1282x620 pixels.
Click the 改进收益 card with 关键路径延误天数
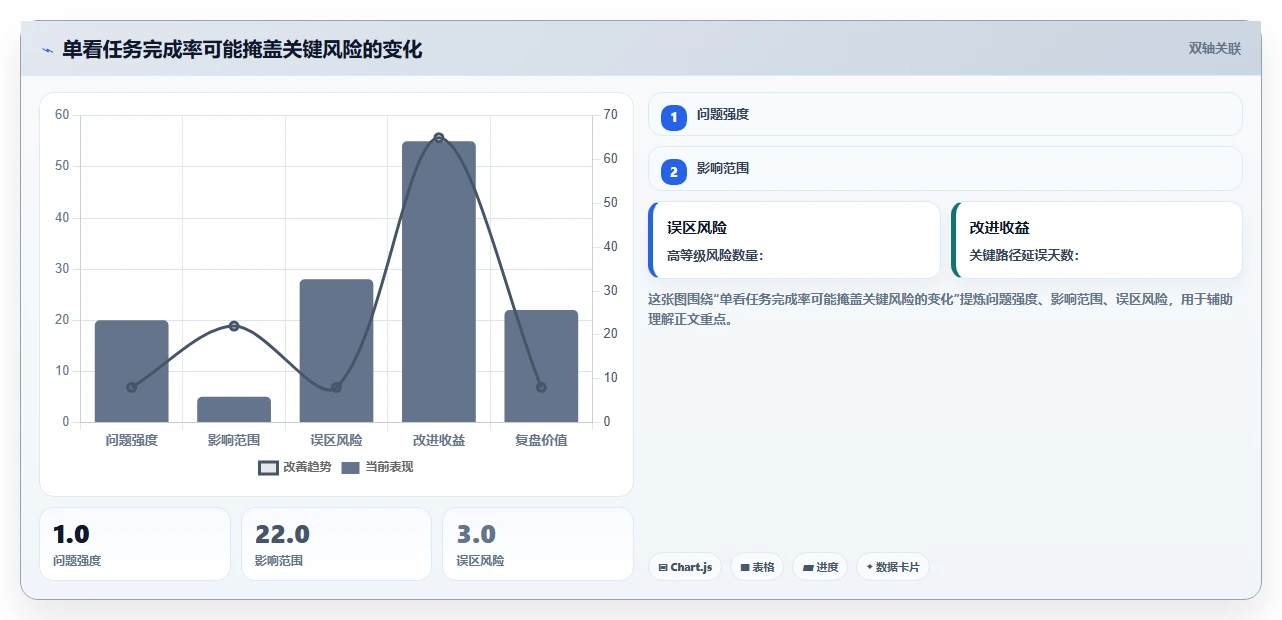(x=1097, y=240)
